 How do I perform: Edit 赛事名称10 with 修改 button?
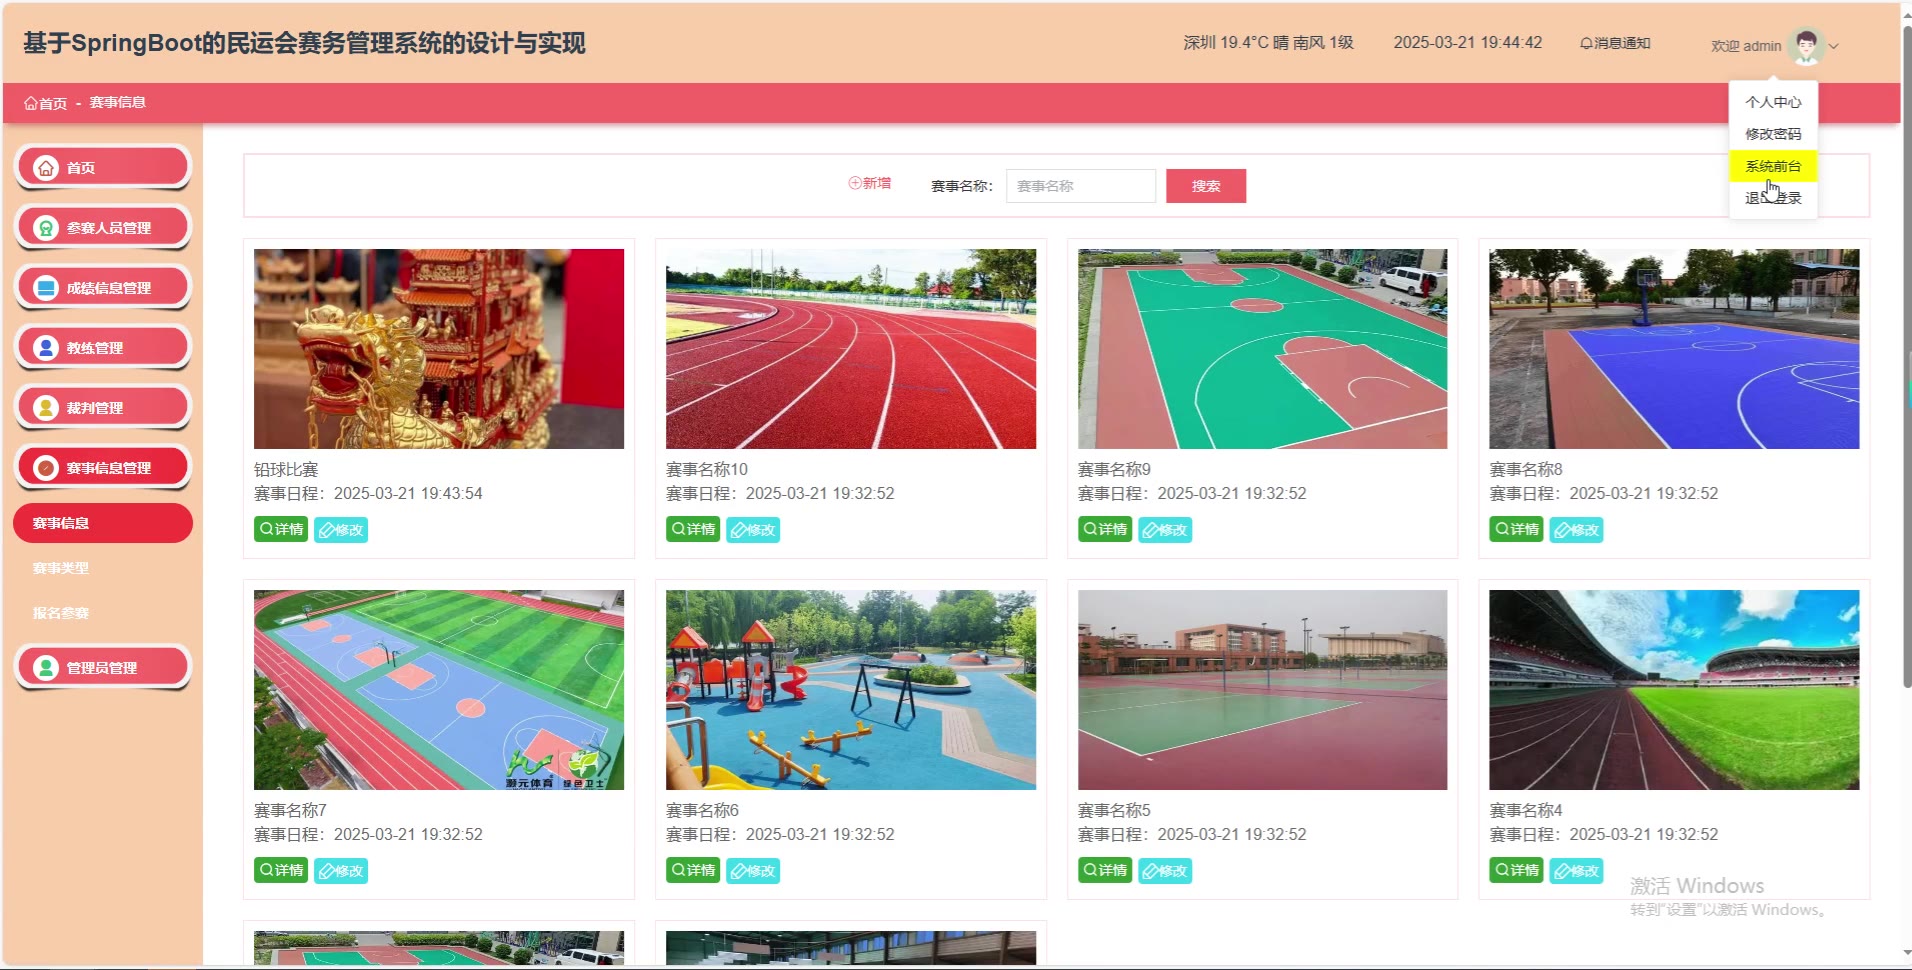[x=753, y=530]
